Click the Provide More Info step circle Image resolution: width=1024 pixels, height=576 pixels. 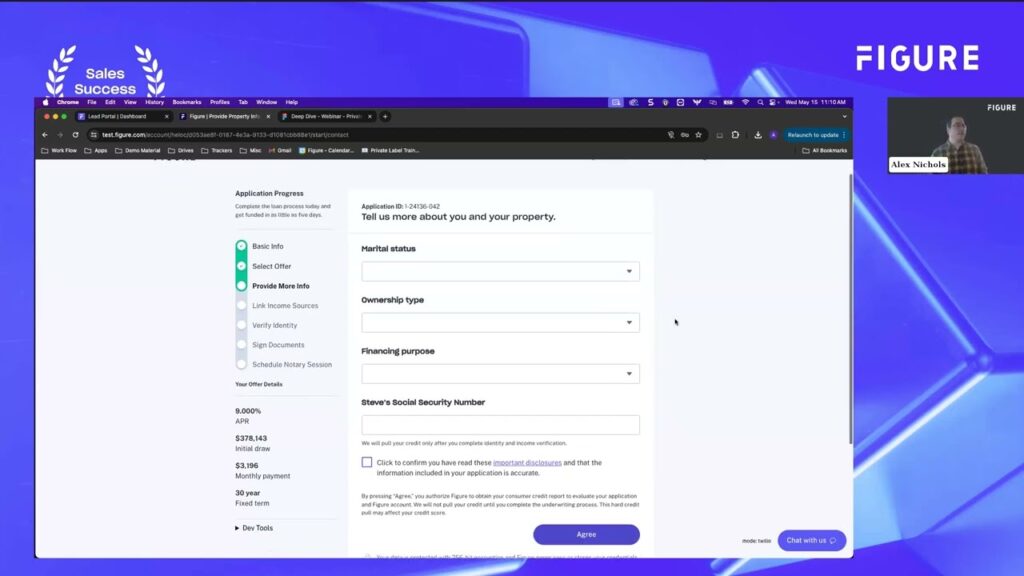pyautogui.click(x=241, y=286)
